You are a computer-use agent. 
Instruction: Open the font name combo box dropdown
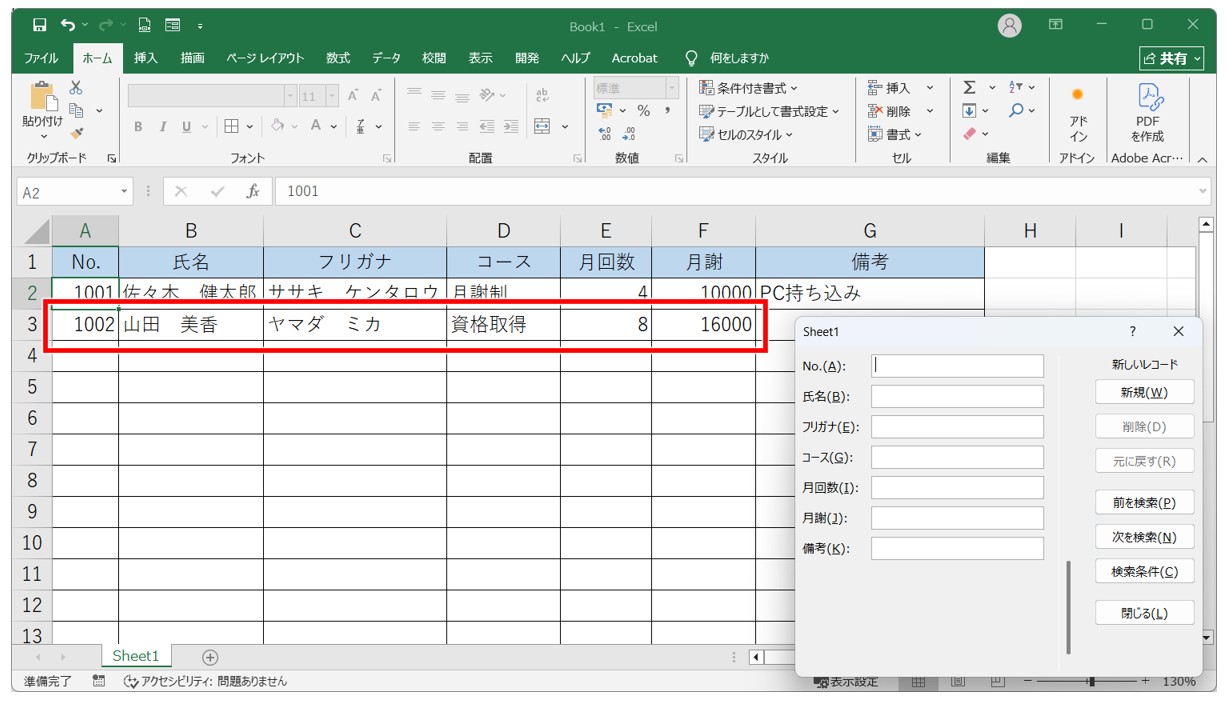(x=290, y=96)
